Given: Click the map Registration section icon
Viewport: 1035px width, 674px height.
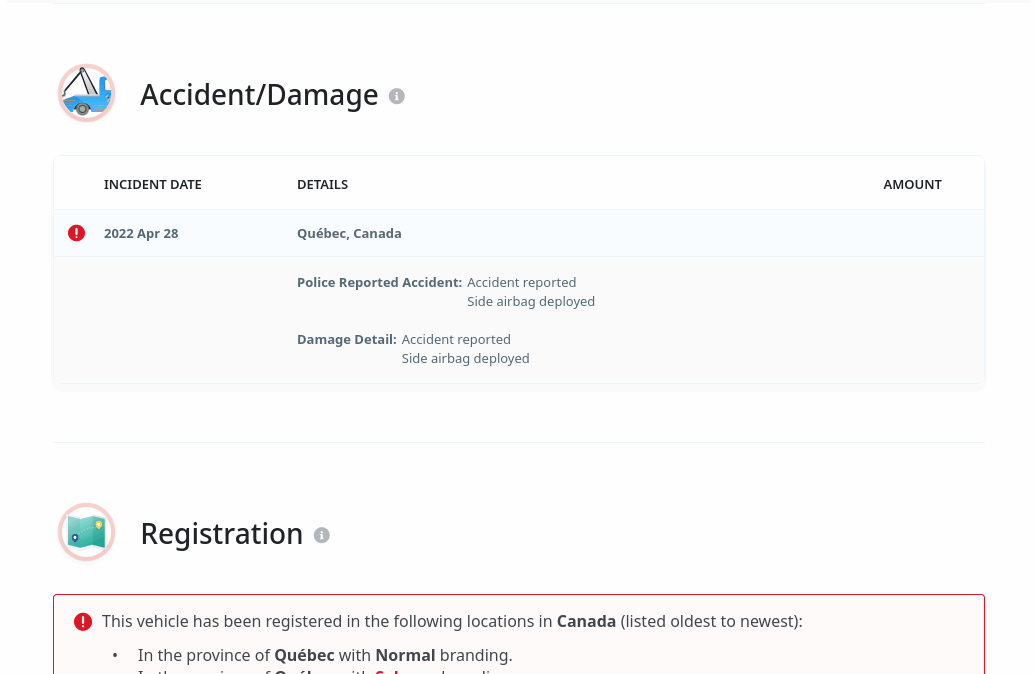Looking at the screenshot, I should click(x=86, y=532).
